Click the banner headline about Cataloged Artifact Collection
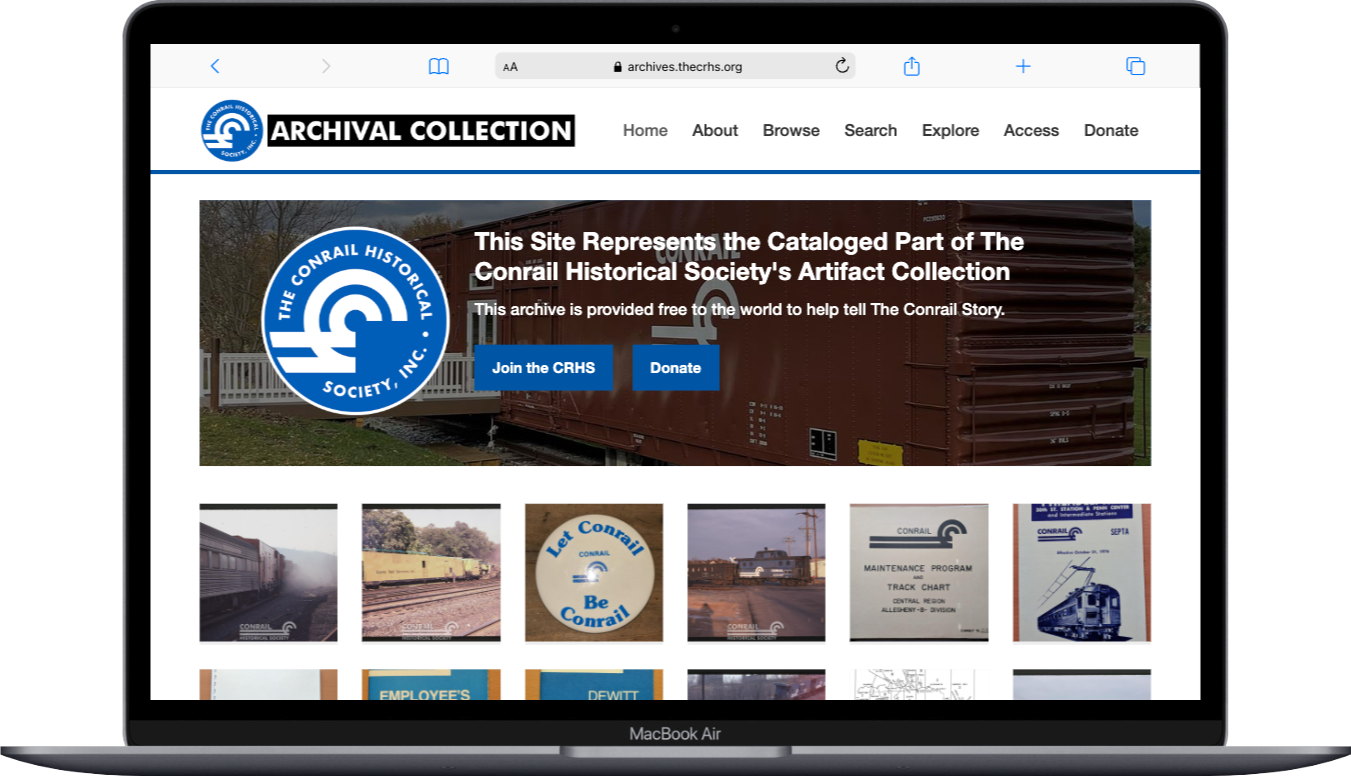The height and width of the screenshot is (776, 1351). pyautogui.click(x=749, y=256)
